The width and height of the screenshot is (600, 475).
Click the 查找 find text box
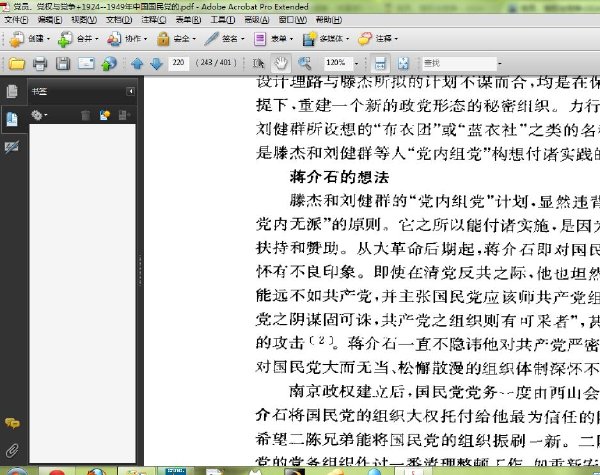point(459,63)
